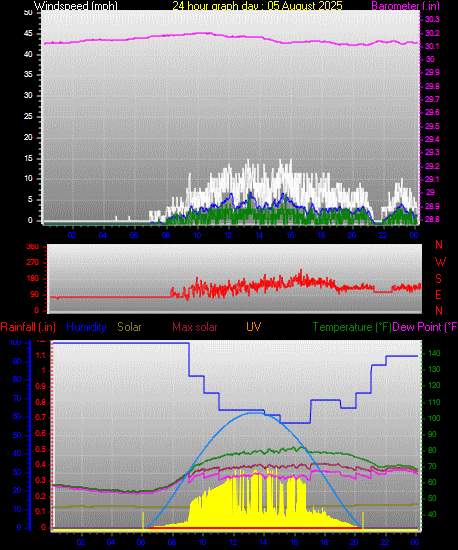Select the magenta Dew Point legend label
The height and width of the screenshot is (550, 458).
tap(425, 327)
